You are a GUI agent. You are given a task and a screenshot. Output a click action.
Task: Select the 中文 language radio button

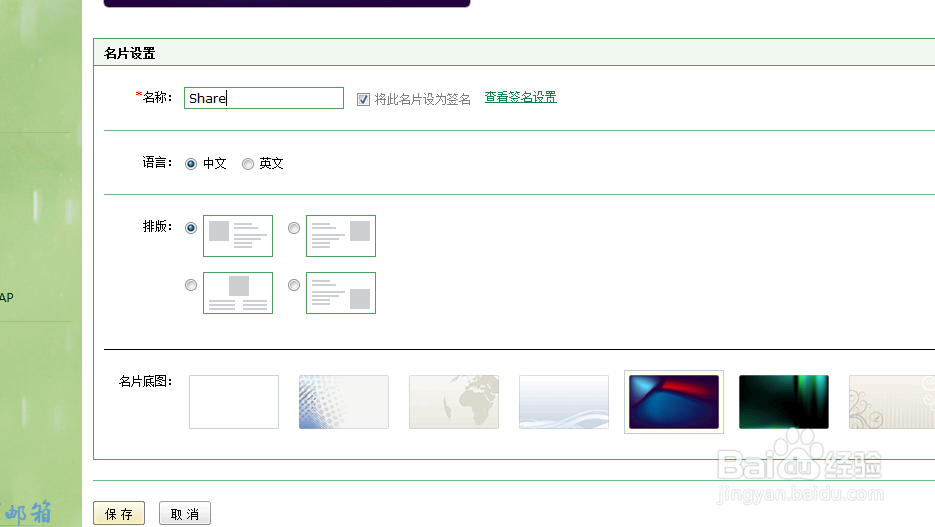click(191, 163)
